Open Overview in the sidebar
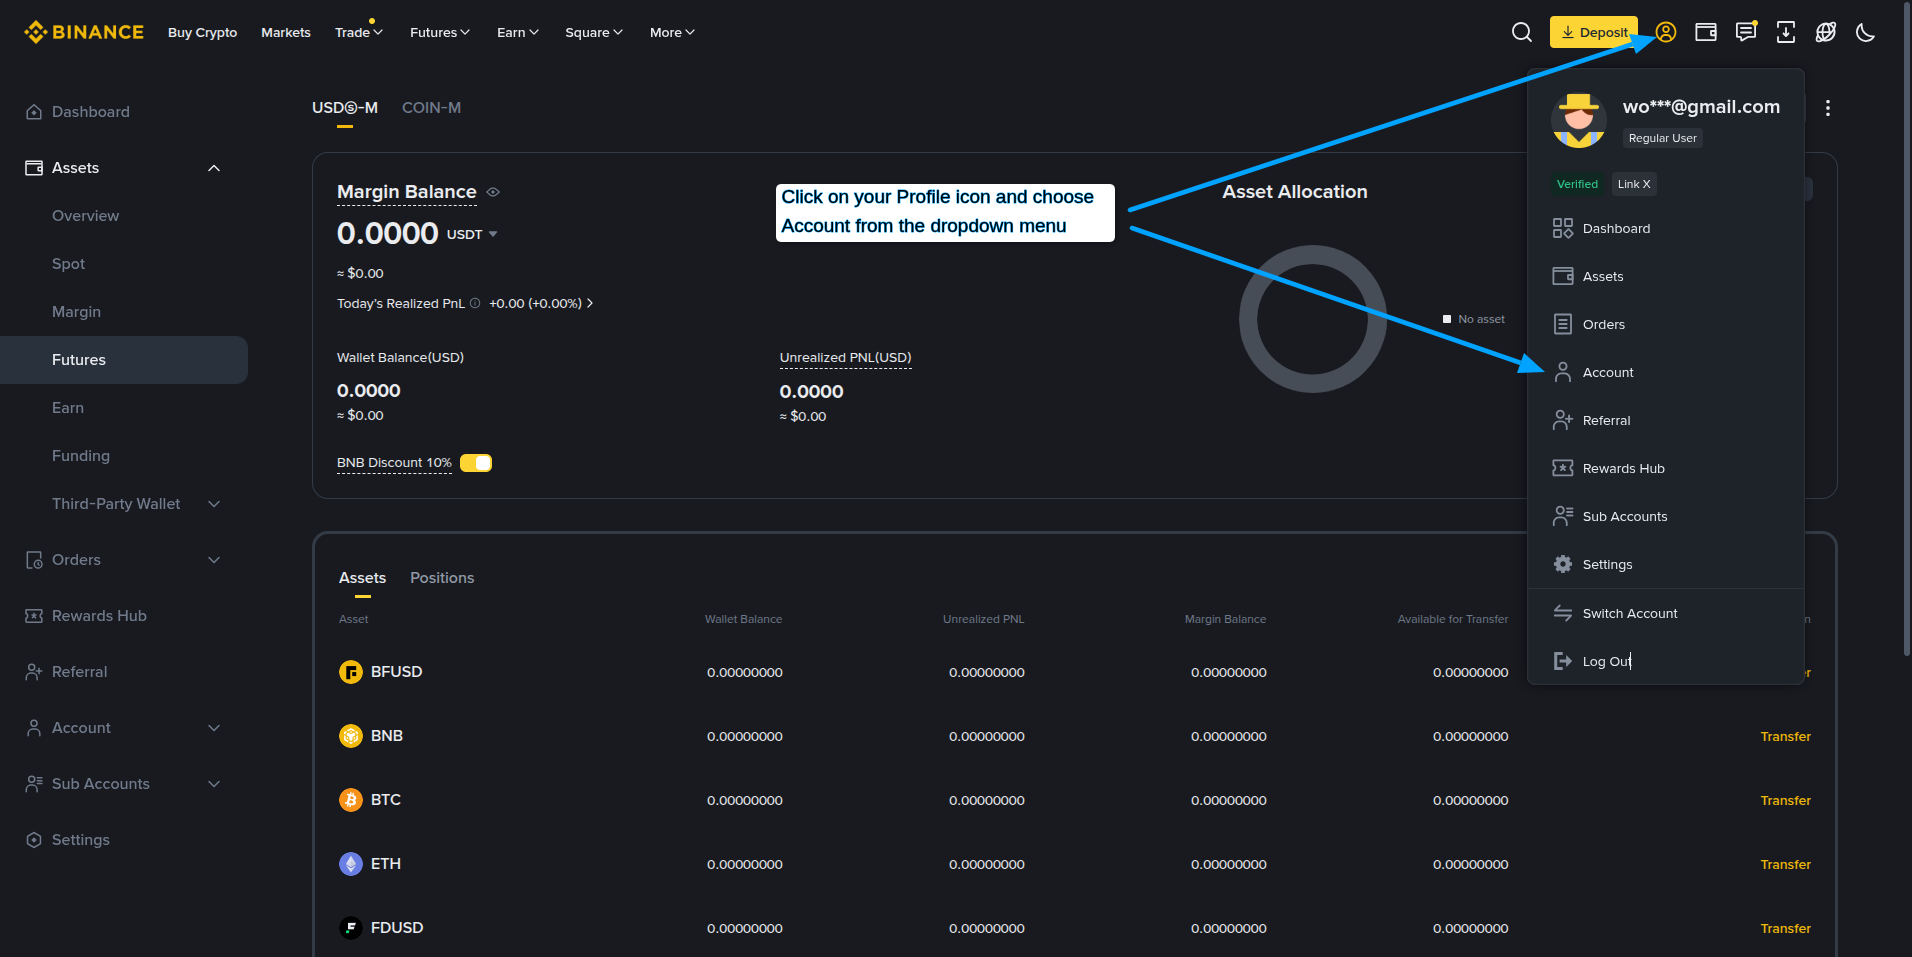 [x=85, y=216]
